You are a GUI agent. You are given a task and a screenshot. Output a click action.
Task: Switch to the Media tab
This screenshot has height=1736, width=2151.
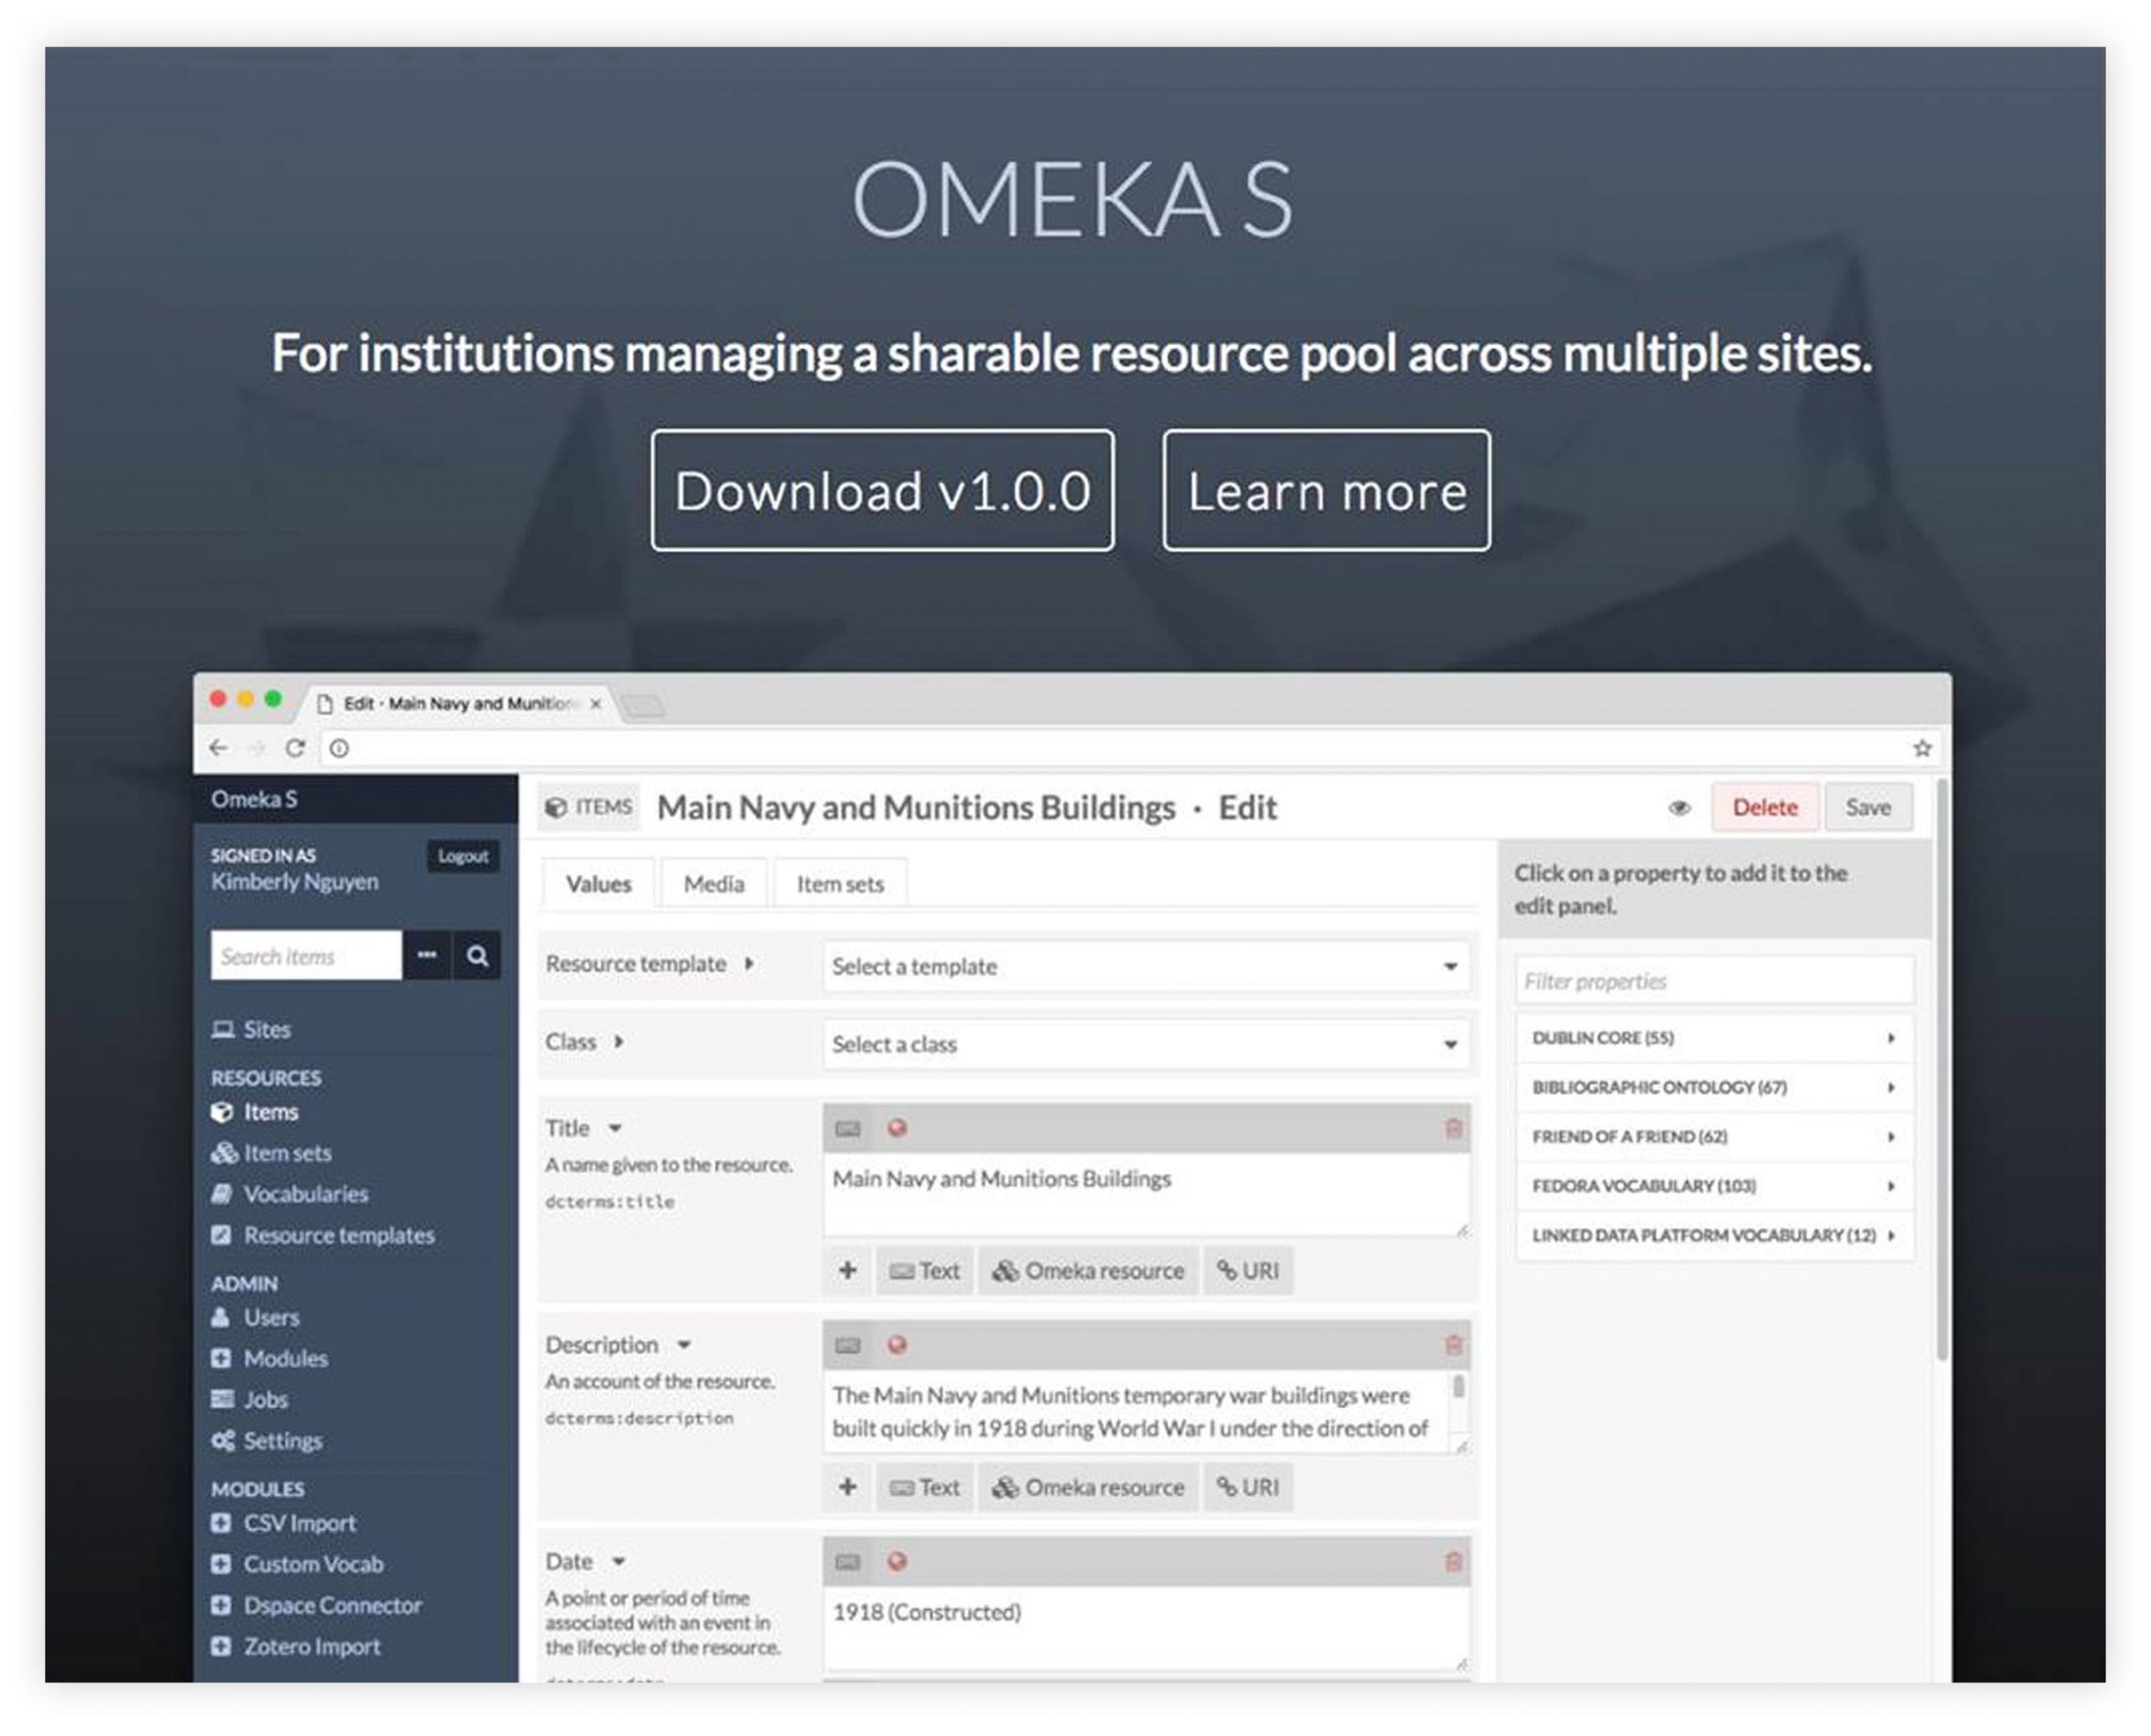point(714,883)
